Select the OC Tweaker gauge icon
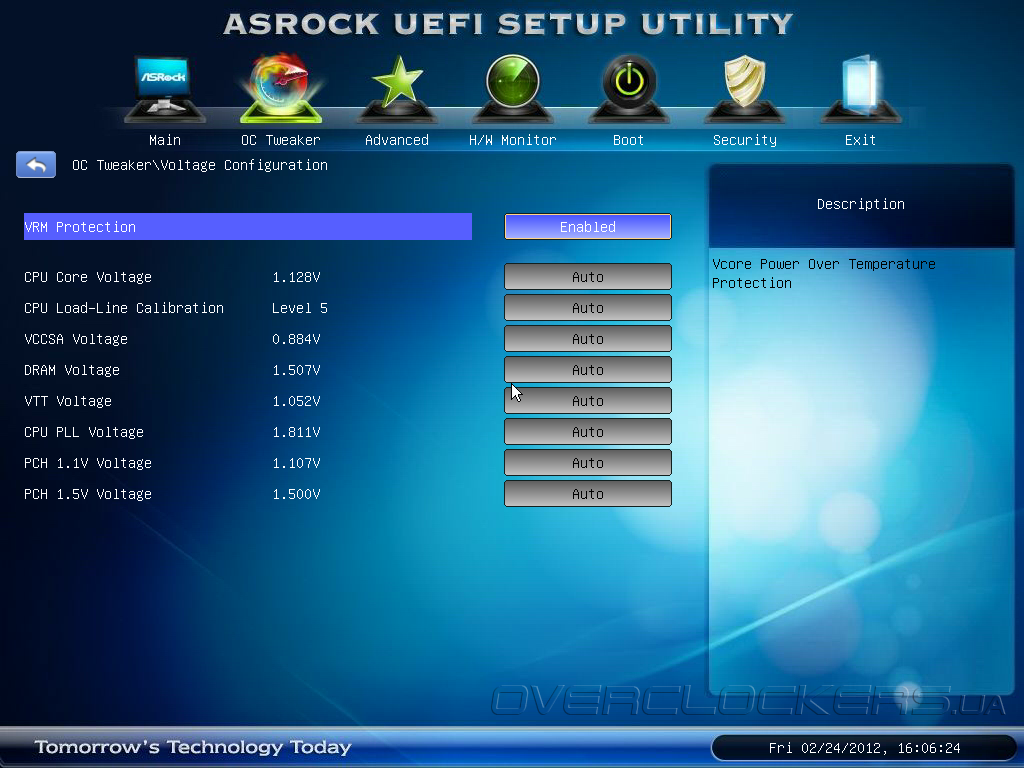The height and width of the screenshot is (768, 1024). click(x=281, y=89)
